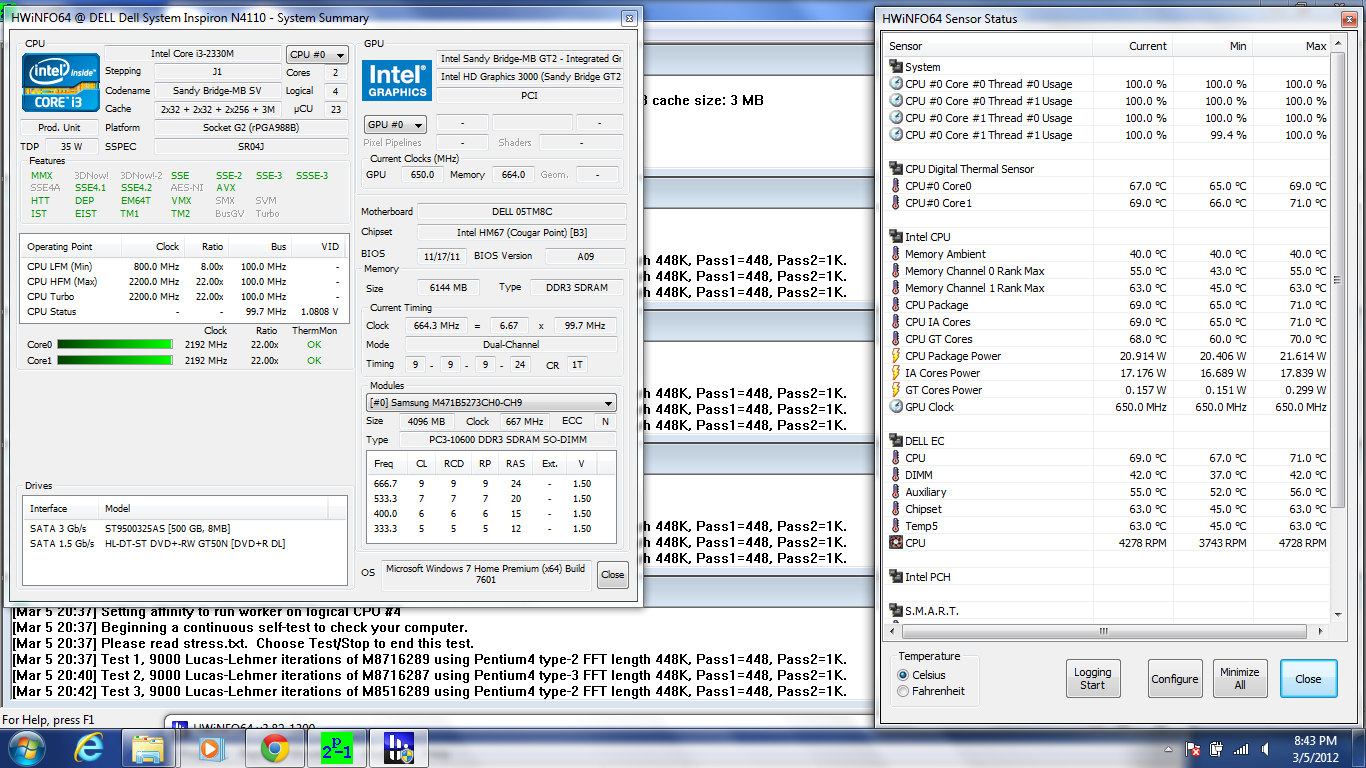Open the Windows Start menu

27,748
